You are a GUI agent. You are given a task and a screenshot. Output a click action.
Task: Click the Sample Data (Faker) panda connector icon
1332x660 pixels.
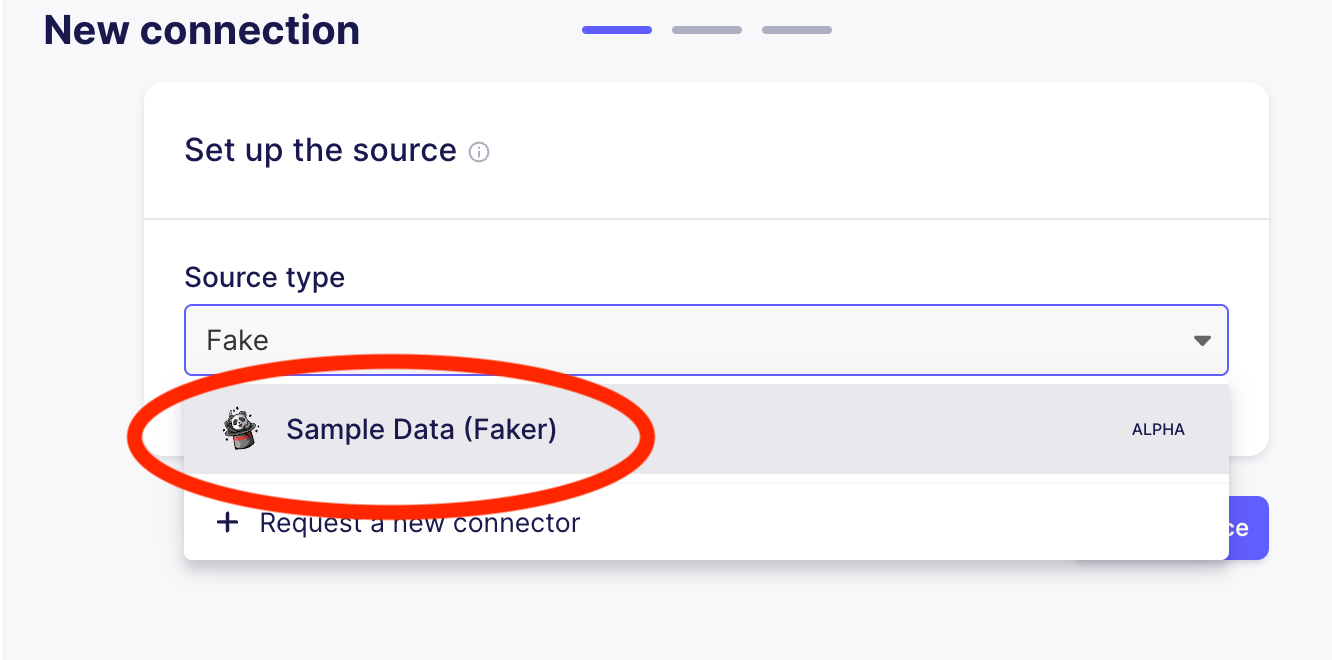(x=240, y=429)
